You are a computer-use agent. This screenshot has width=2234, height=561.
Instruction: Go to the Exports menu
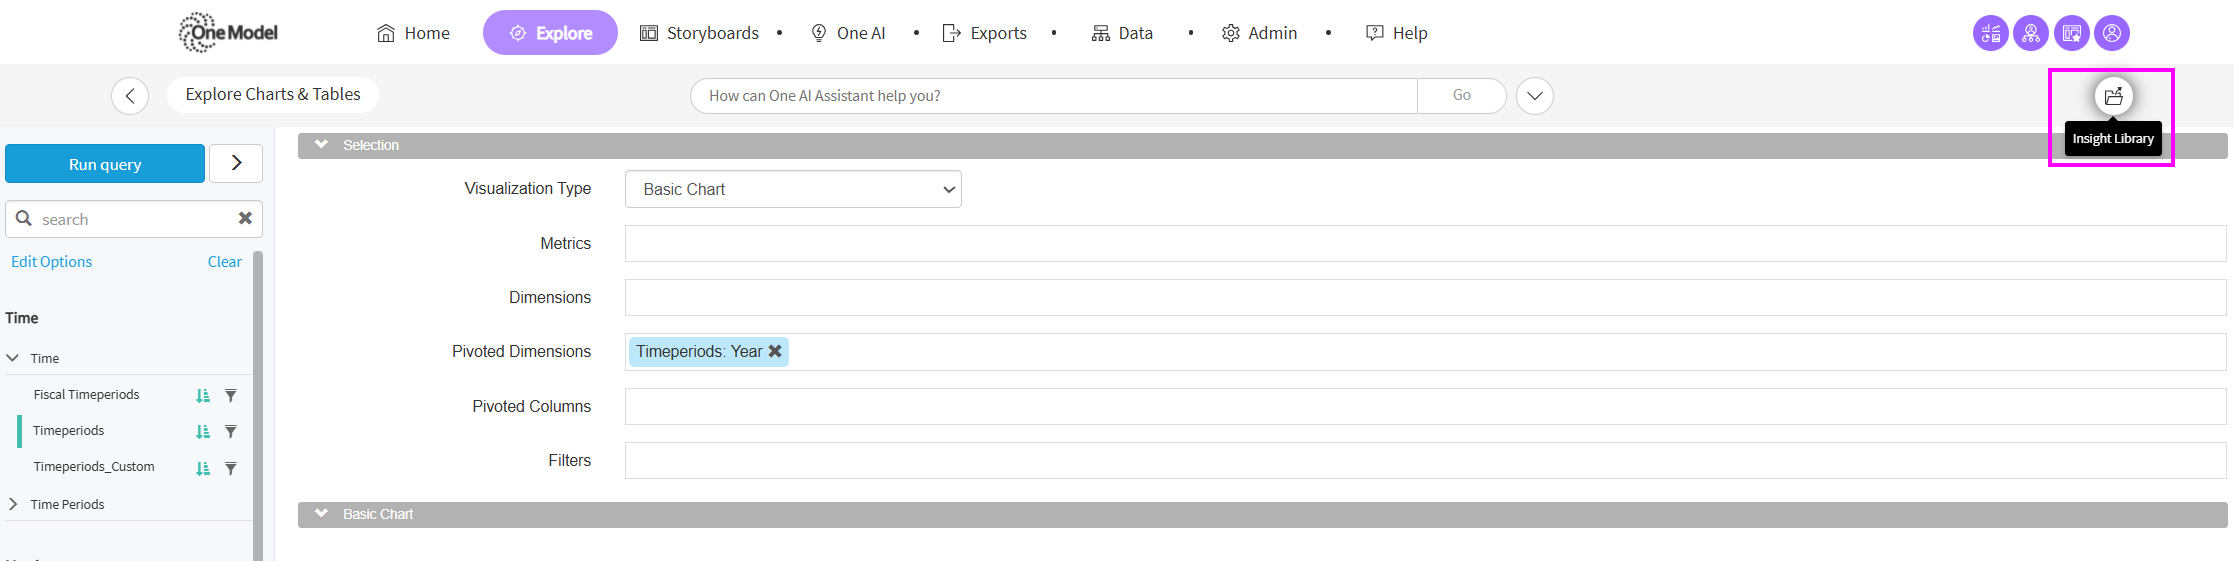(985, 33)
